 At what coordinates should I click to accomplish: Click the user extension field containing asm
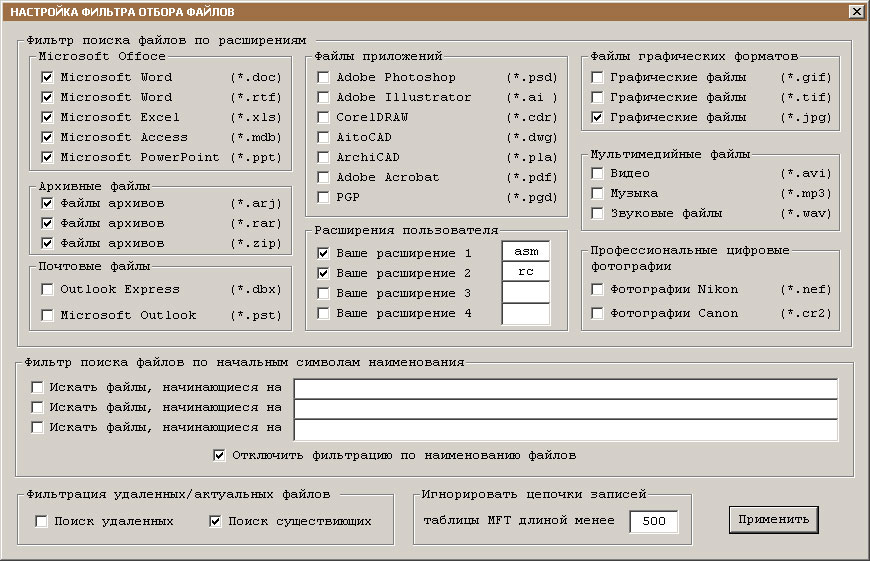(x=525, y=253)
